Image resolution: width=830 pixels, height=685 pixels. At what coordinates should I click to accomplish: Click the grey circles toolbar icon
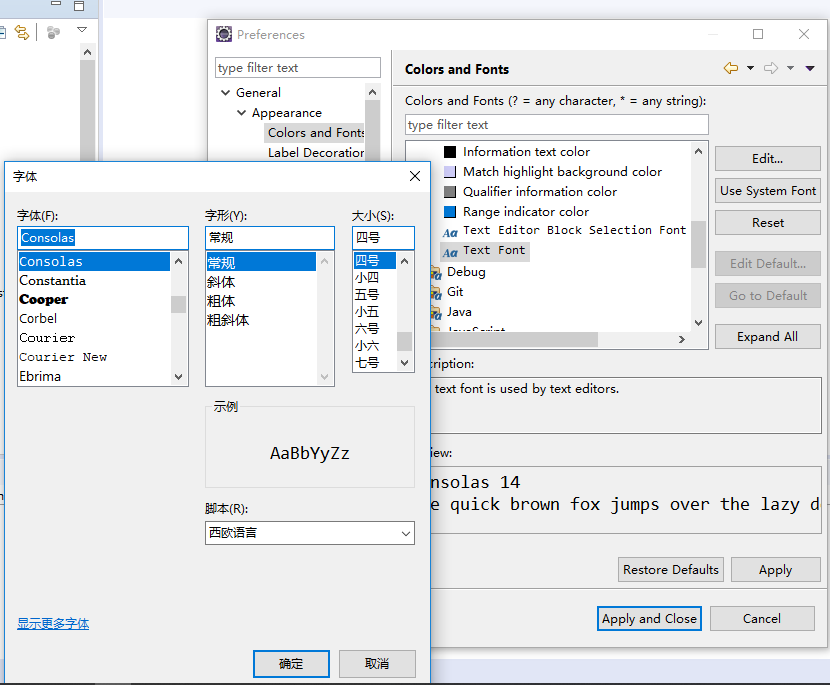(x=53, y=32)
